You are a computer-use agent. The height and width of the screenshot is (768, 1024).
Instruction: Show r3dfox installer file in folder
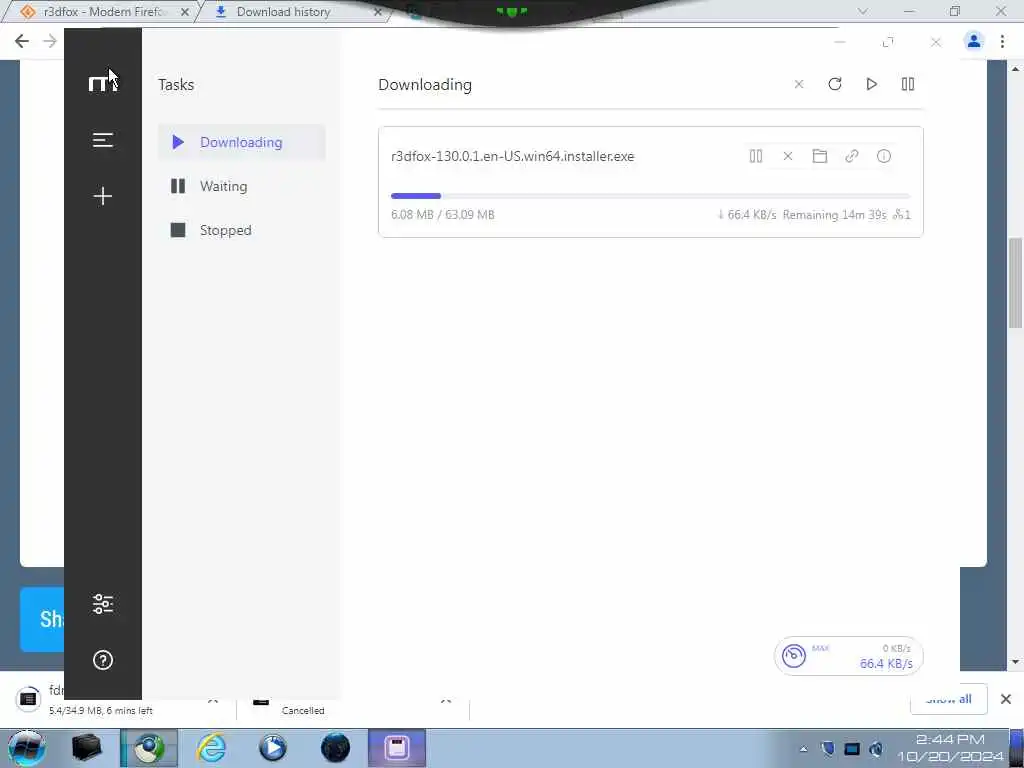(x=820, y=156)
